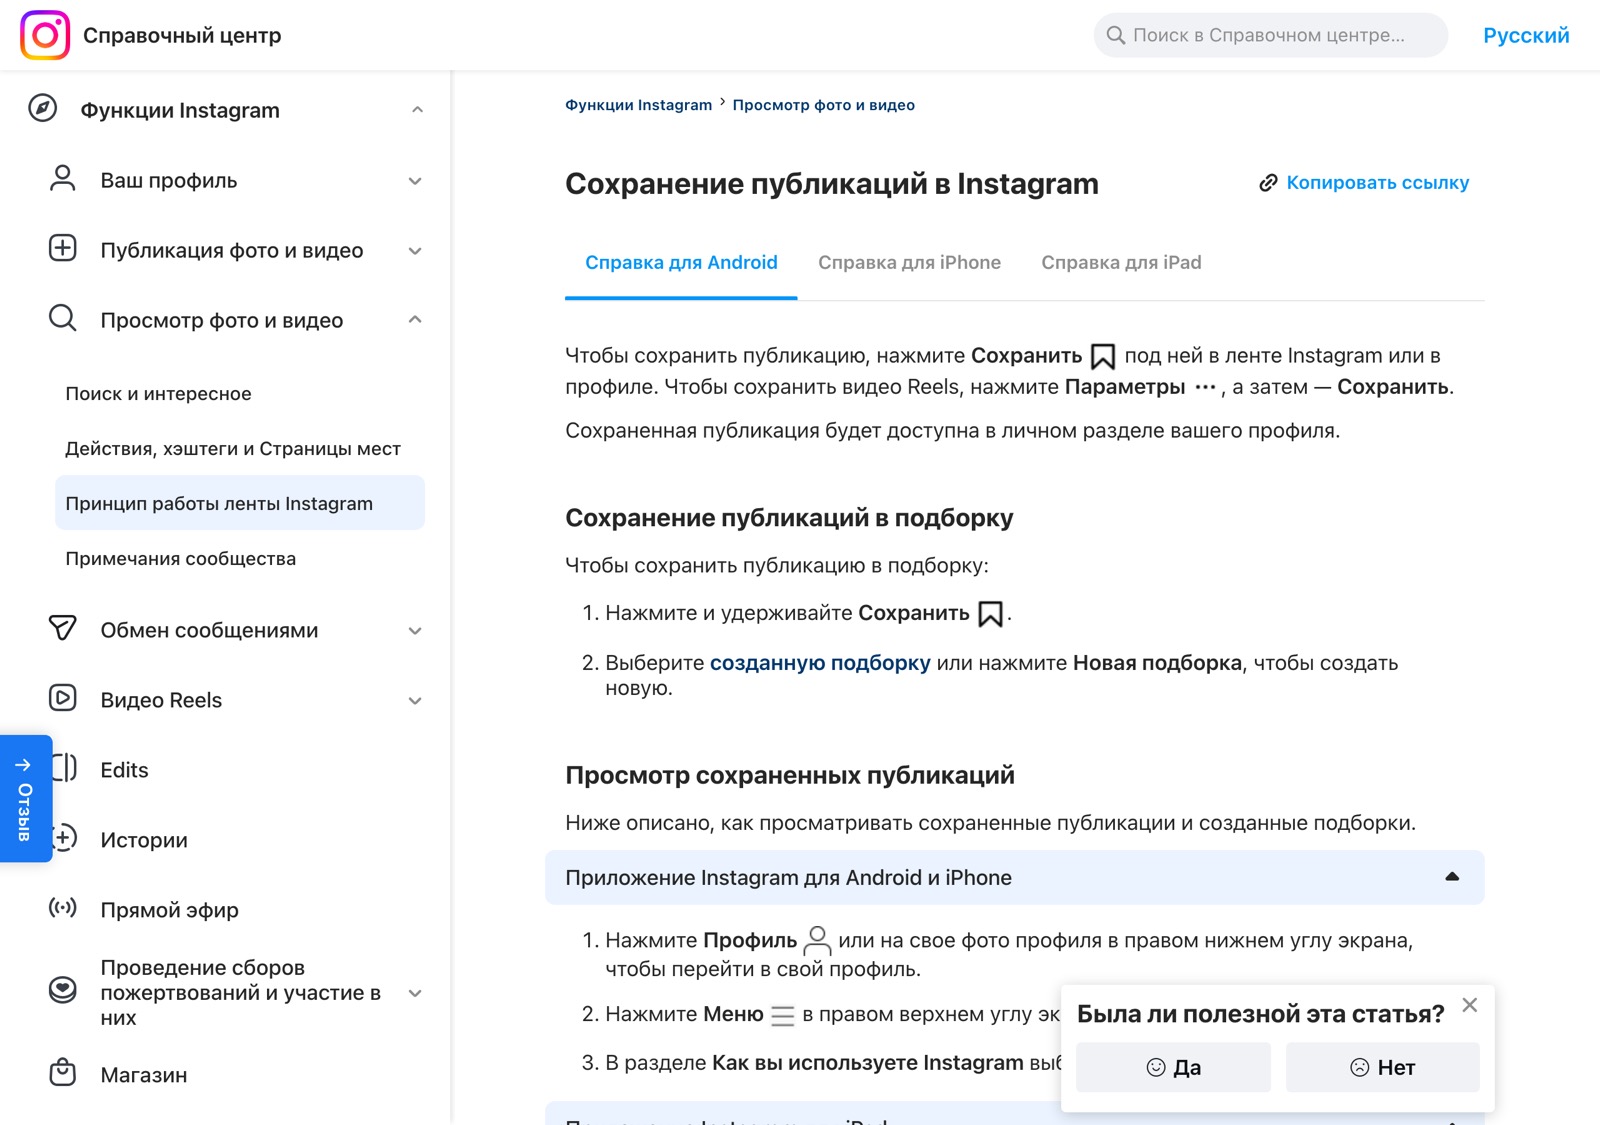Click the search magnifier icon in the header
The image size is (1600, 1125).
click(x=1116, y=35)
